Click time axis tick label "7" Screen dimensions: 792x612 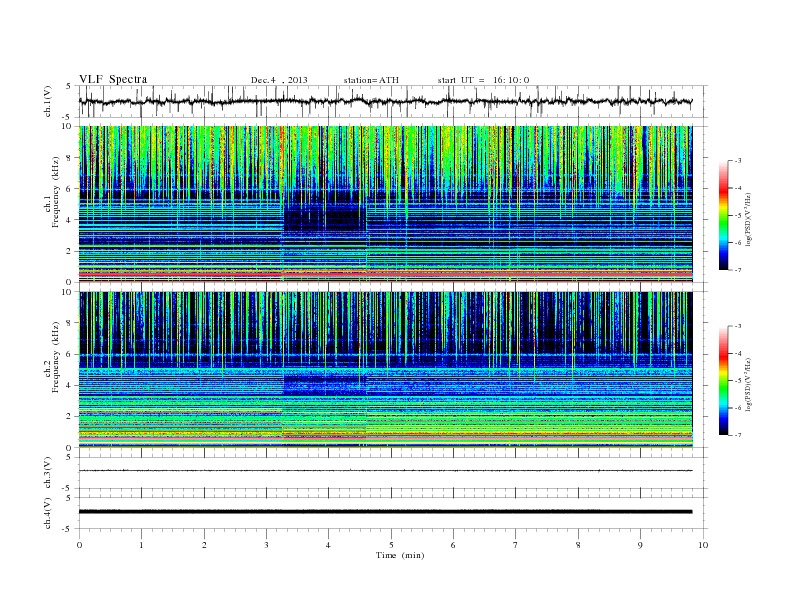[x=516, y=545]
